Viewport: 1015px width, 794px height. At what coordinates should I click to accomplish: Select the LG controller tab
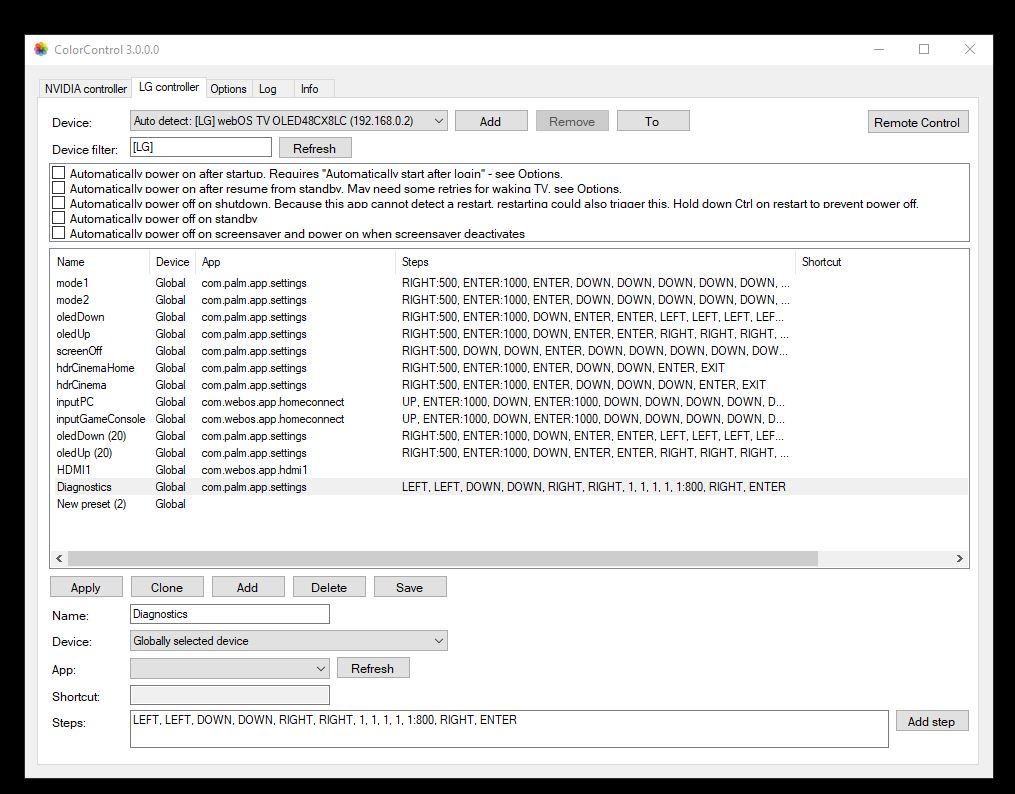click(169, 87)
